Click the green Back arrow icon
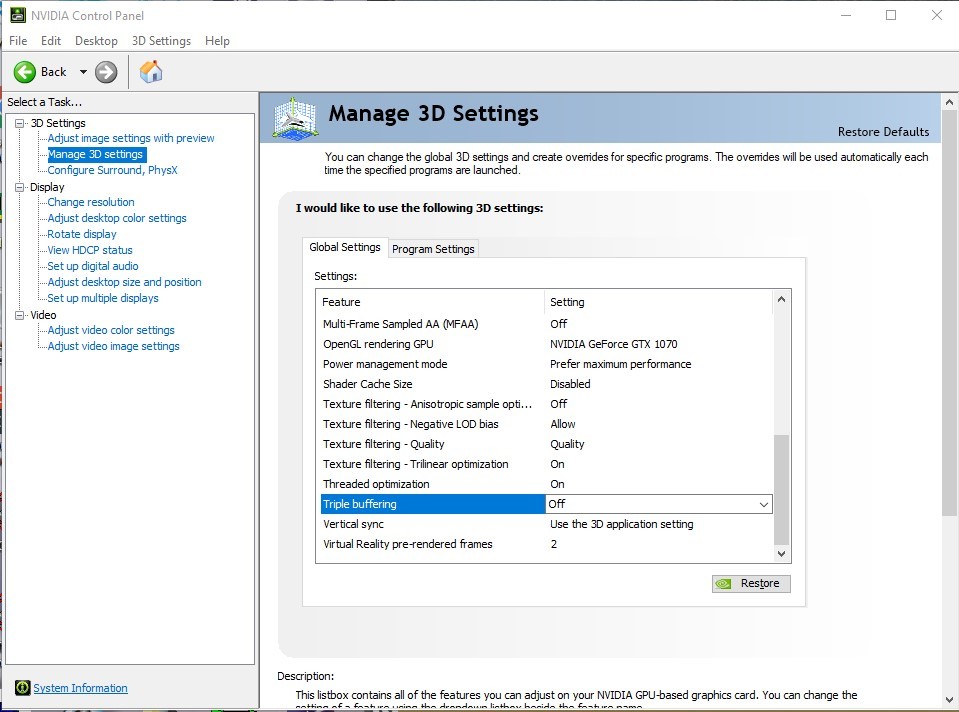The height and width of the screenshot is (712, 959). pos(25,72)
